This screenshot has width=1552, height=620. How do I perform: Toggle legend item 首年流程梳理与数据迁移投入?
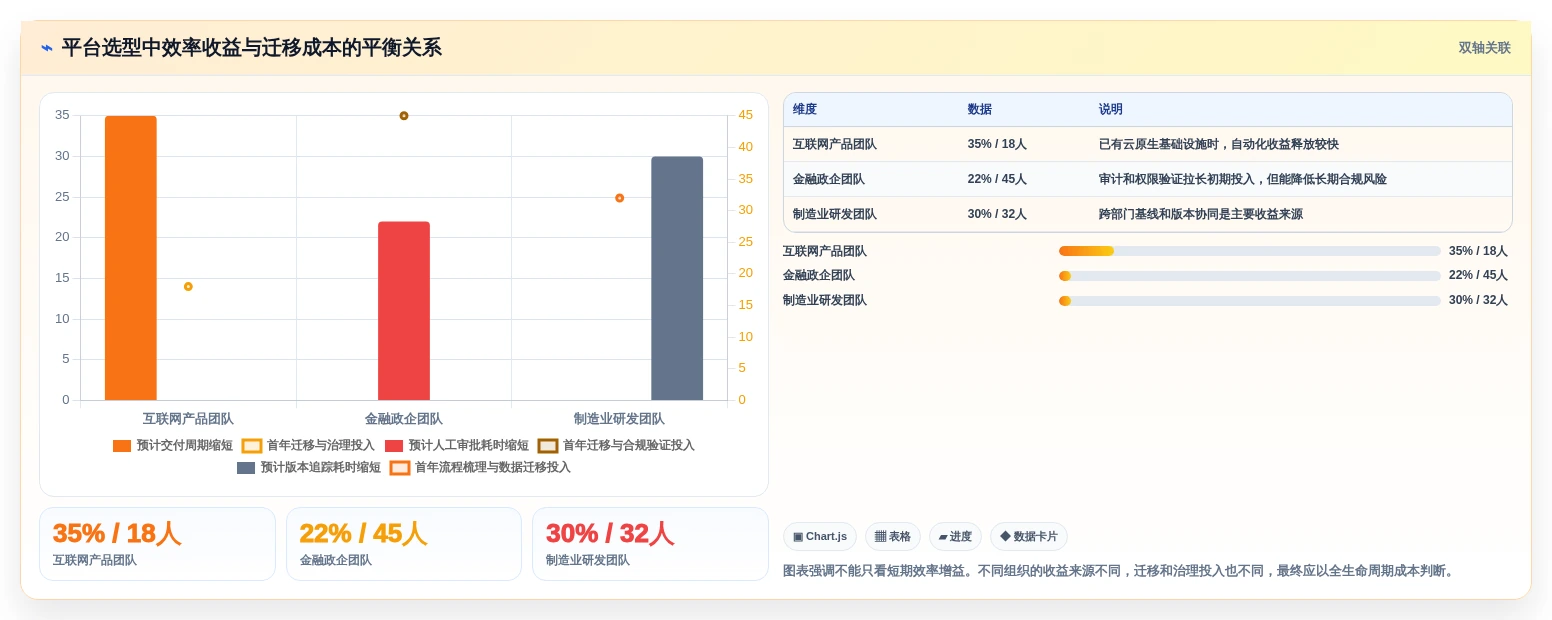[x=480, y=467]
